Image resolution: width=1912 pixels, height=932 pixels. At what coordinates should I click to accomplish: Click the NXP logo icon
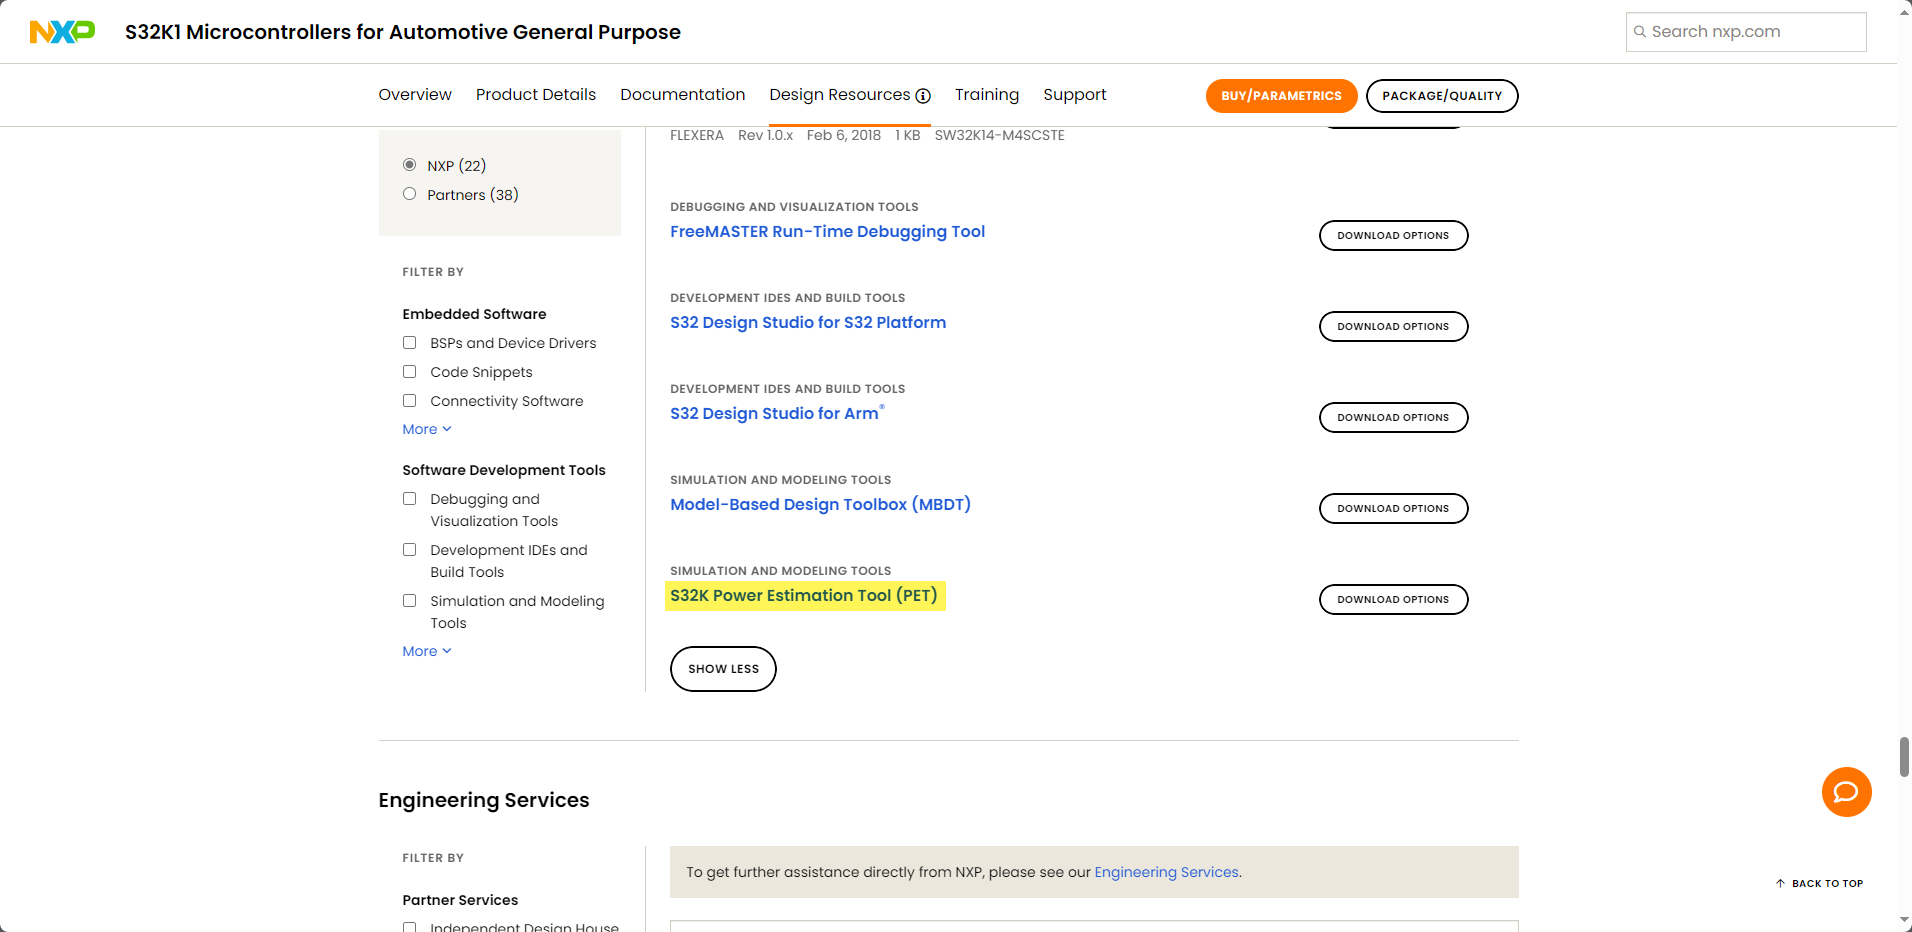(62, 32)
